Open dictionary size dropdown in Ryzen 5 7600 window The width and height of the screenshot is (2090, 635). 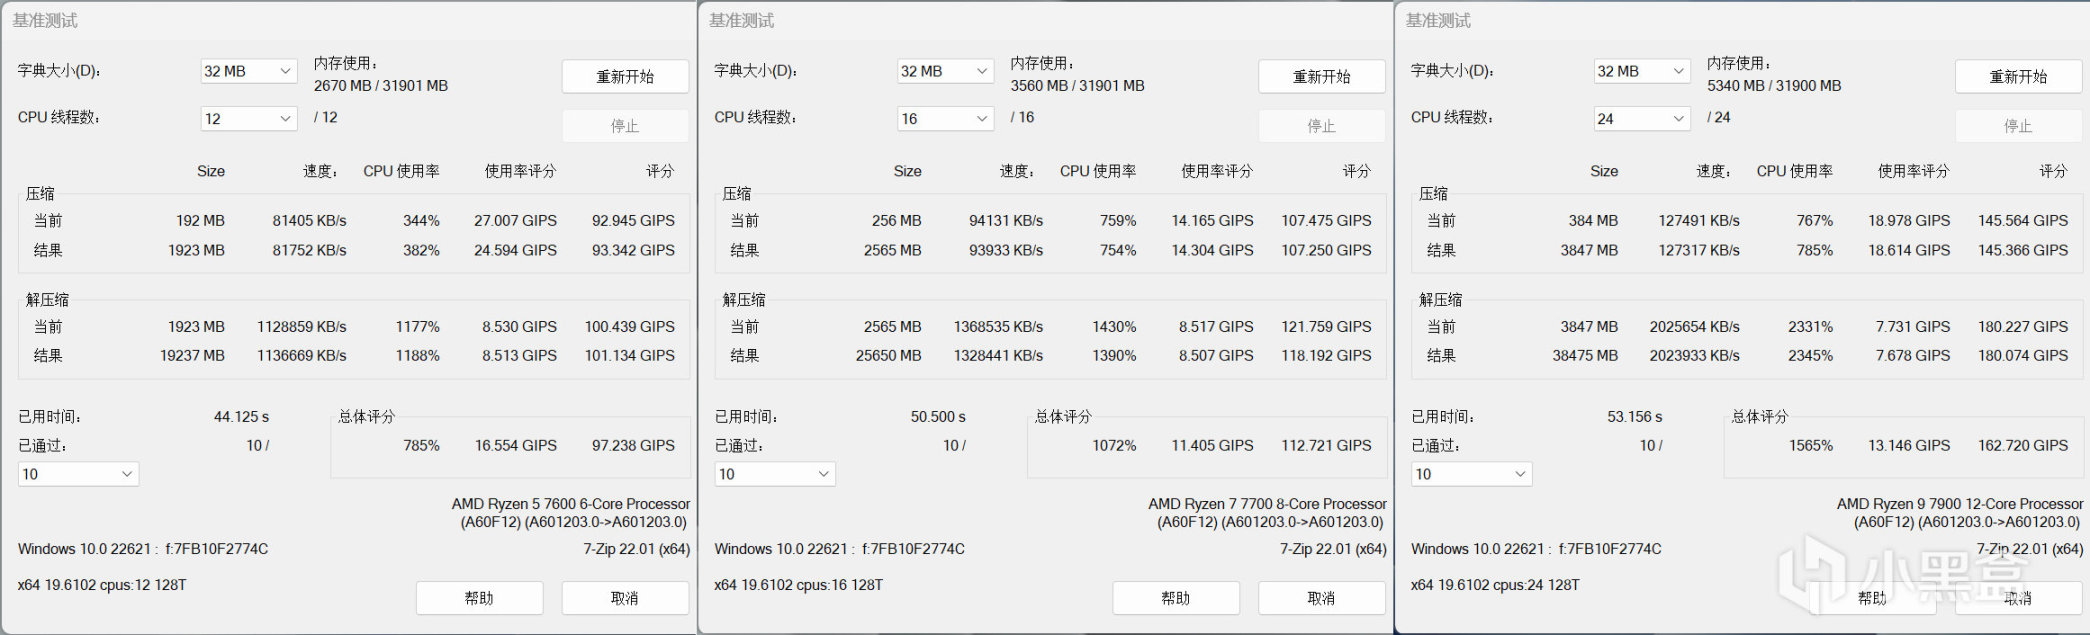249,71
